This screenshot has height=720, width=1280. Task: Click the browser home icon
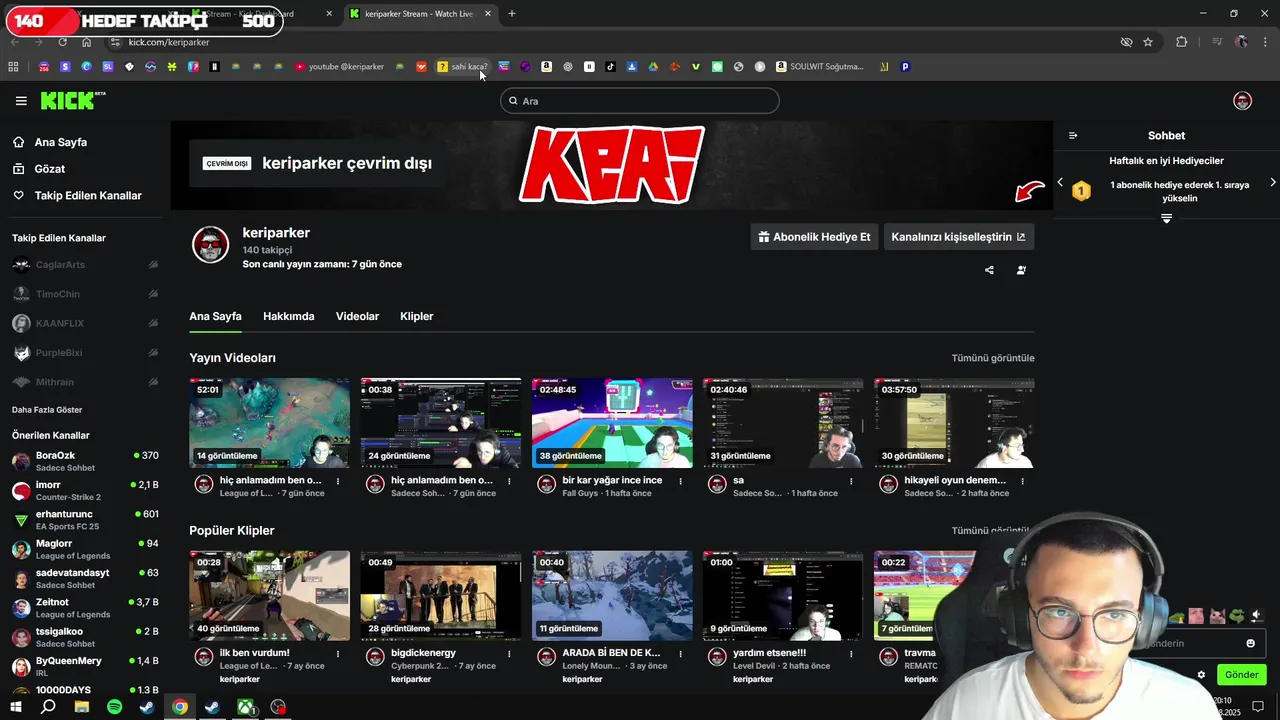(x=86, y=42)
